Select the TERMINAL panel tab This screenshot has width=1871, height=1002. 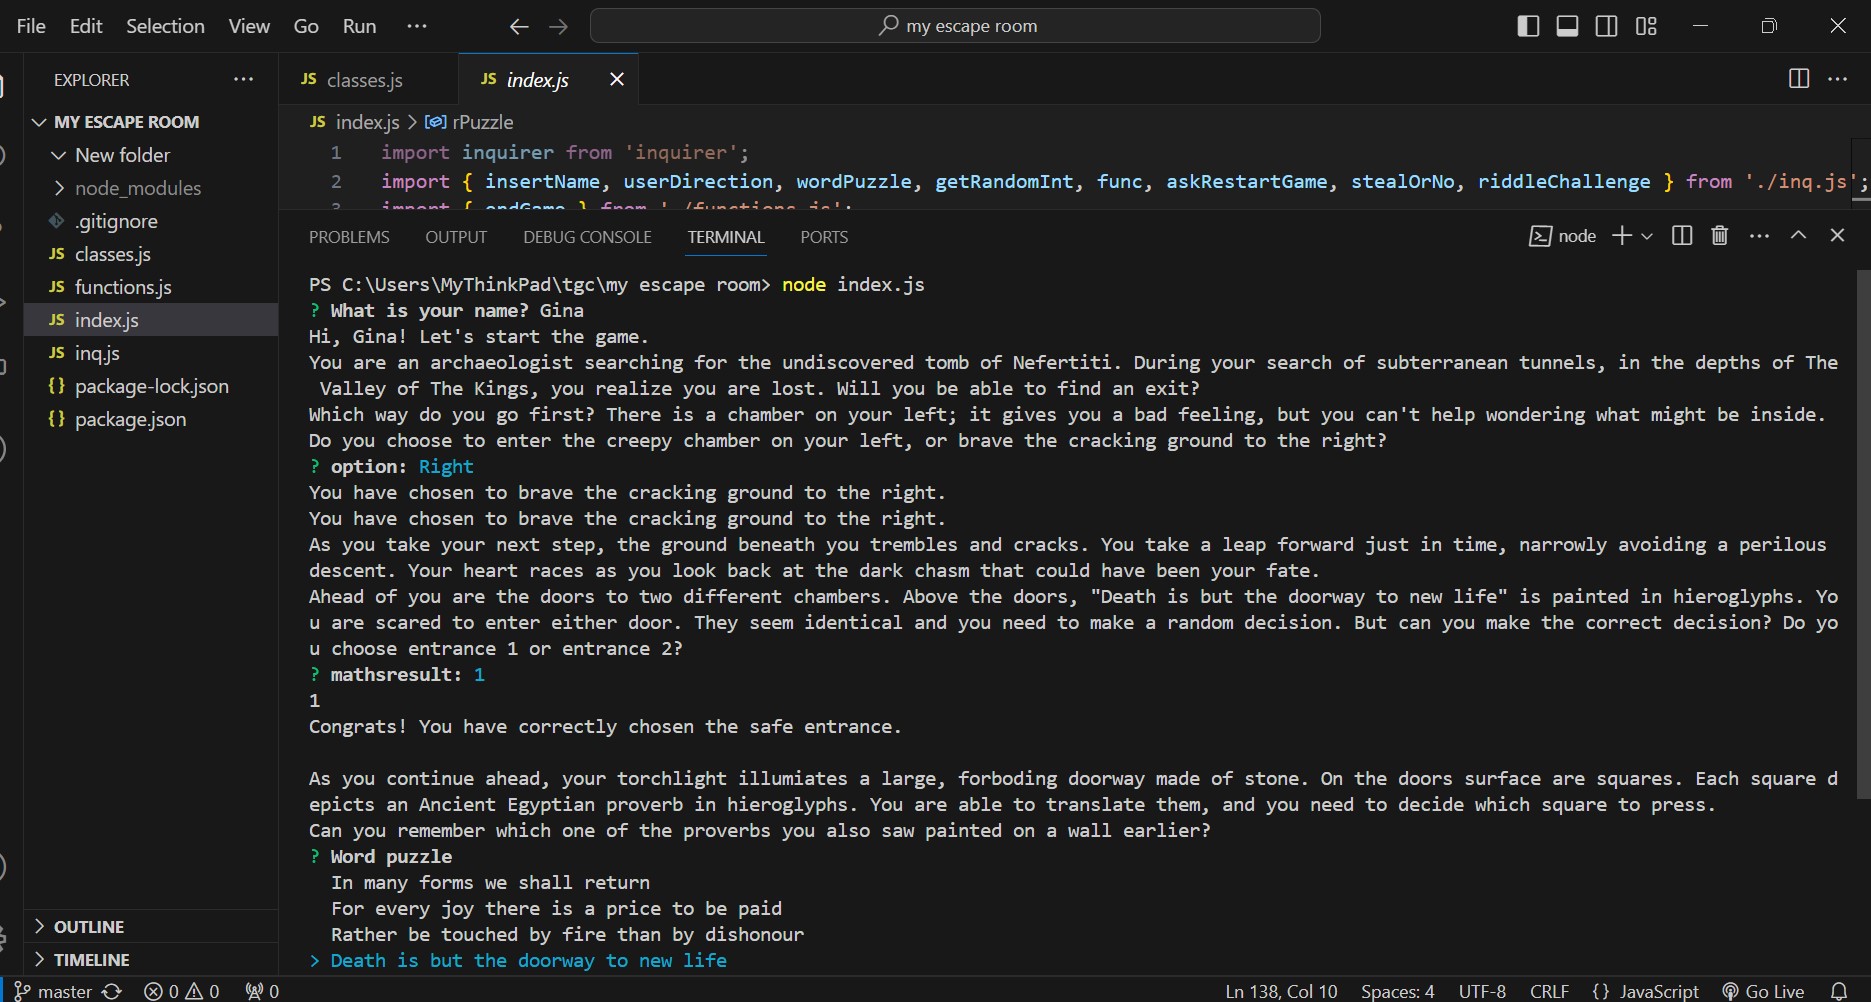726,237
